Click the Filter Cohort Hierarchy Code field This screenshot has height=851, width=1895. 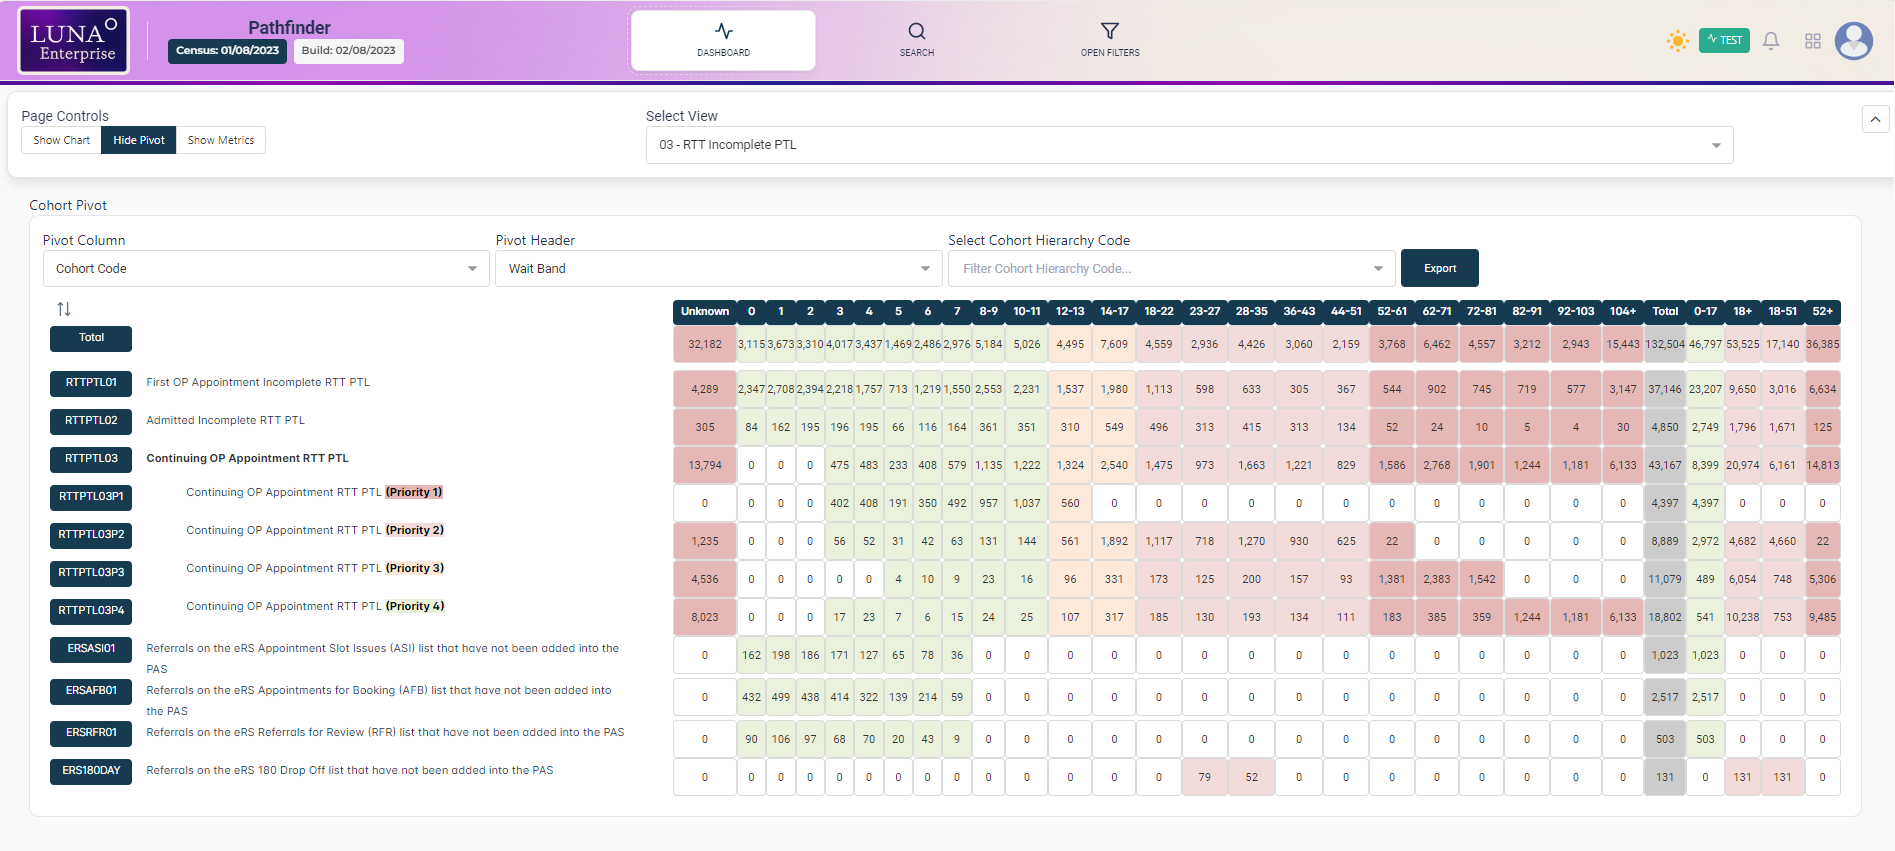tap(1160, 269)
